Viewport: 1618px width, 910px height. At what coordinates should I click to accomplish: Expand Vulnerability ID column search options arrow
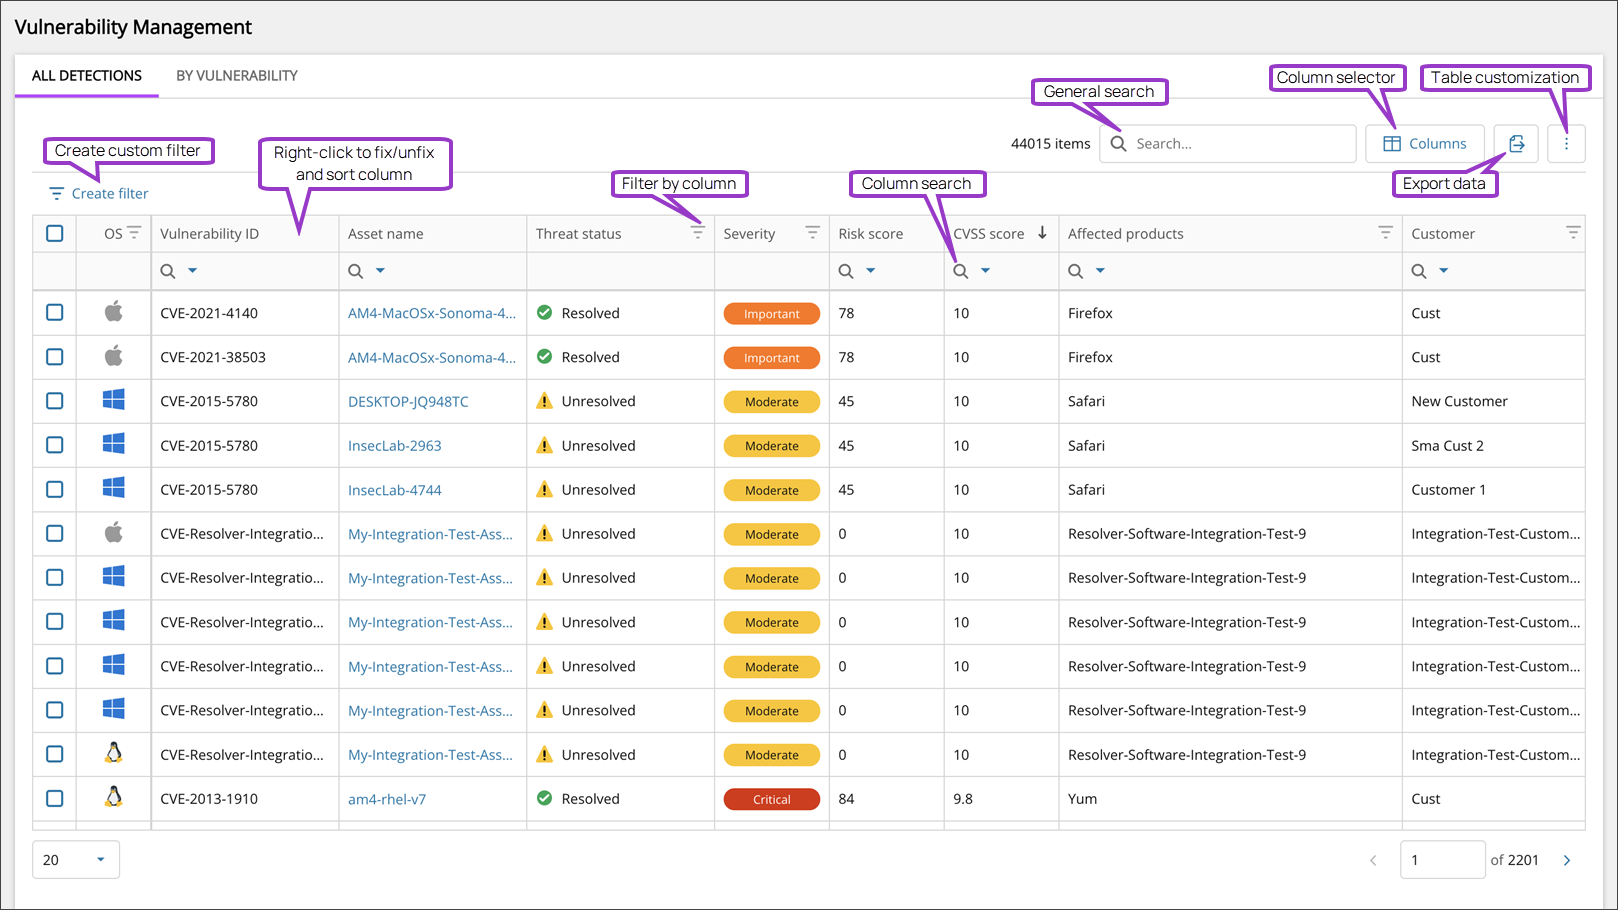[x=193, y=271]
